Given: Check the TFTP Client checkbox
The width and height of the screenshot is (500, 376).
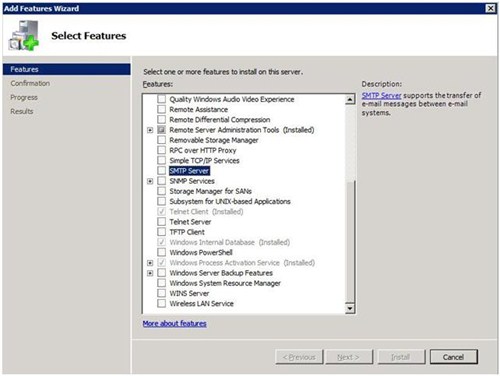Looking at the screenshot, I should pyautogui.click(x=162, y=232).
